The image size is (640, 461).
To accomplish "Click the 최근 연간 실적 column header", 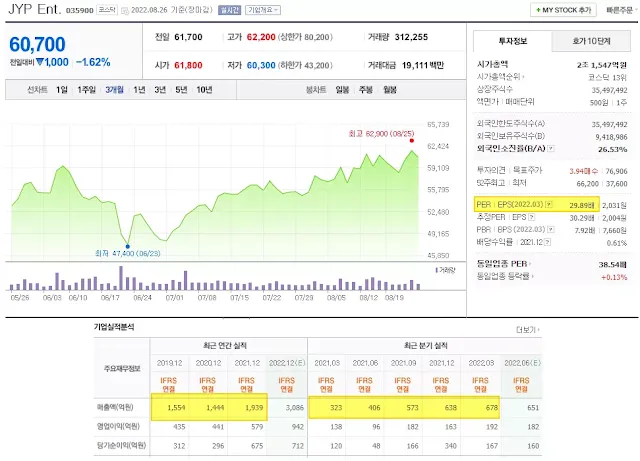I will coord(225,346).
